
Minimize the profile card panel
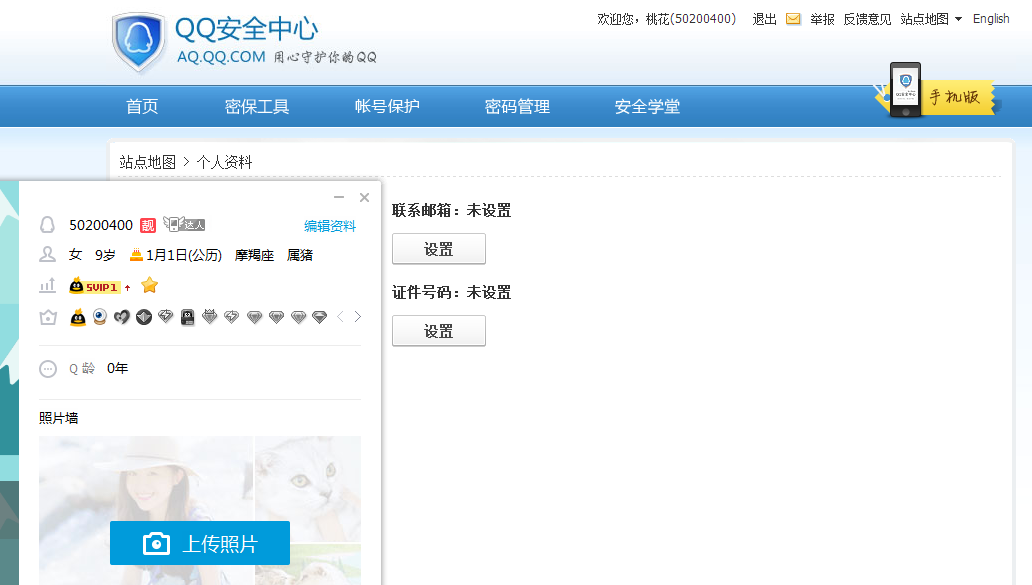point(339,197)
